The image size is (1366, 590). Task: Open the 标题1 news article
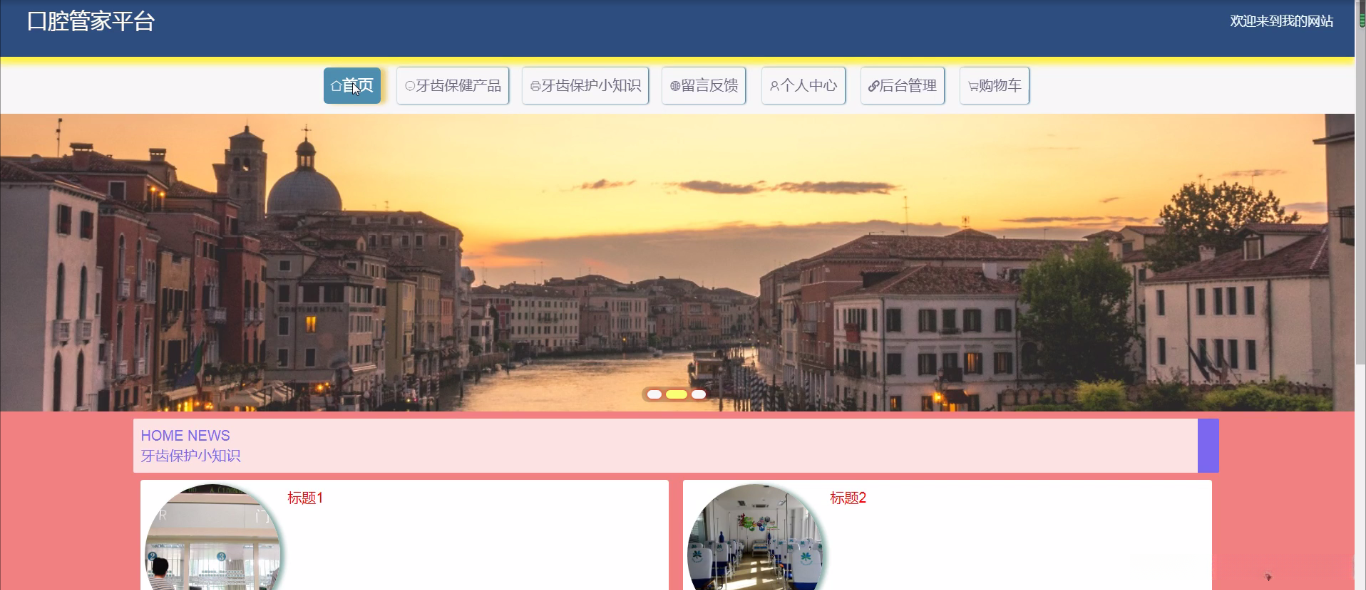click(305, 498)
